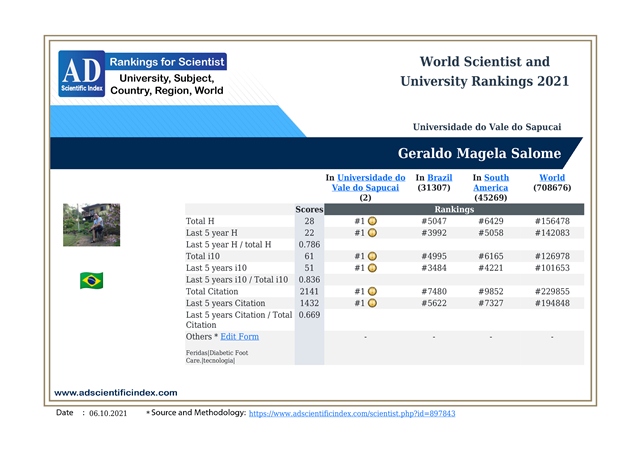This screenshot has height=453, width=640.
Task: Click the date 06.10.2021
Action: [108, 413]
